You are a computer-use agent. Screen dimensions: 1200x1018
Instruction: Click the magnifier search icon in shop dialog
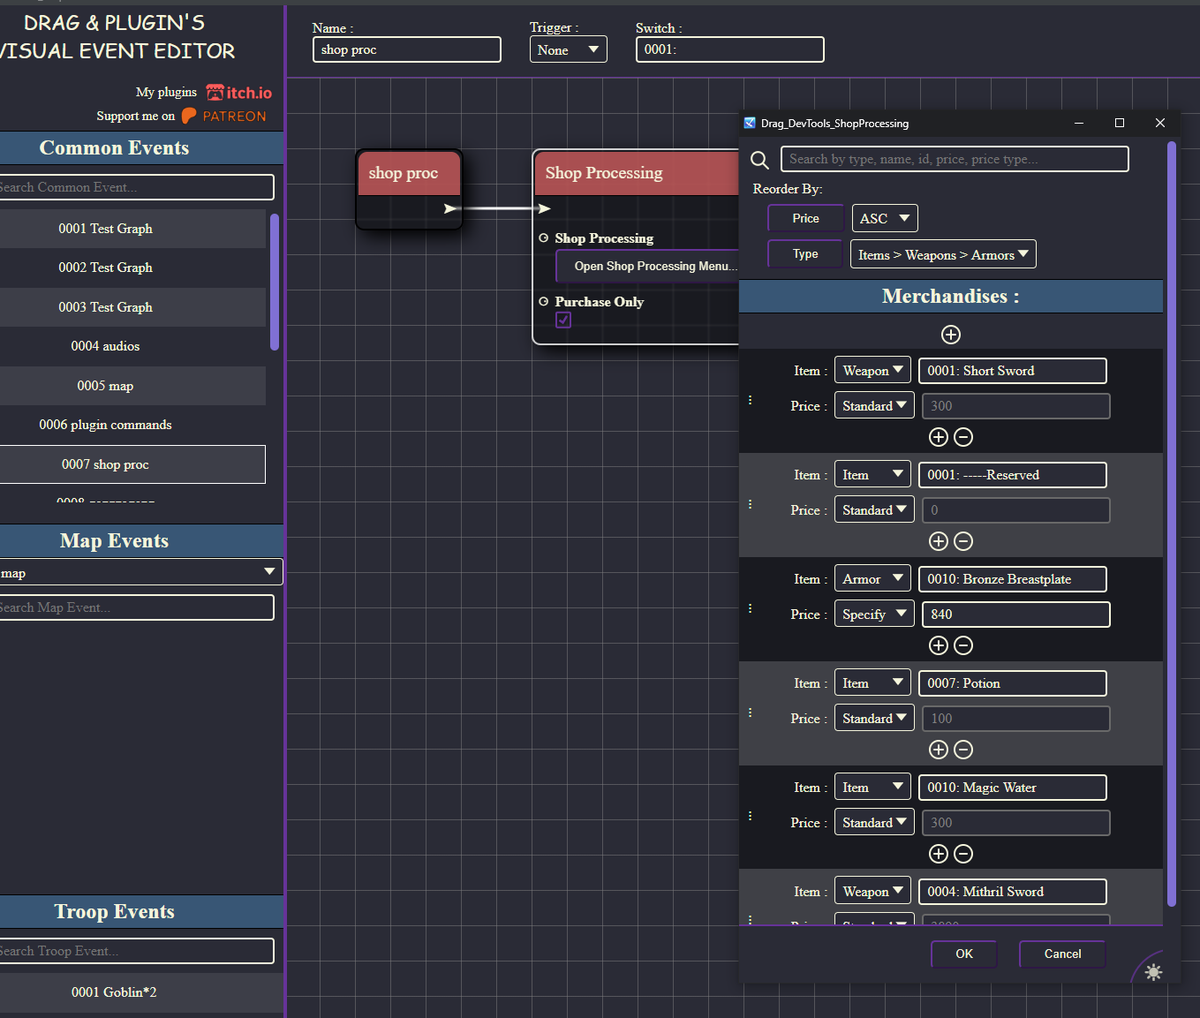(760, 160)
